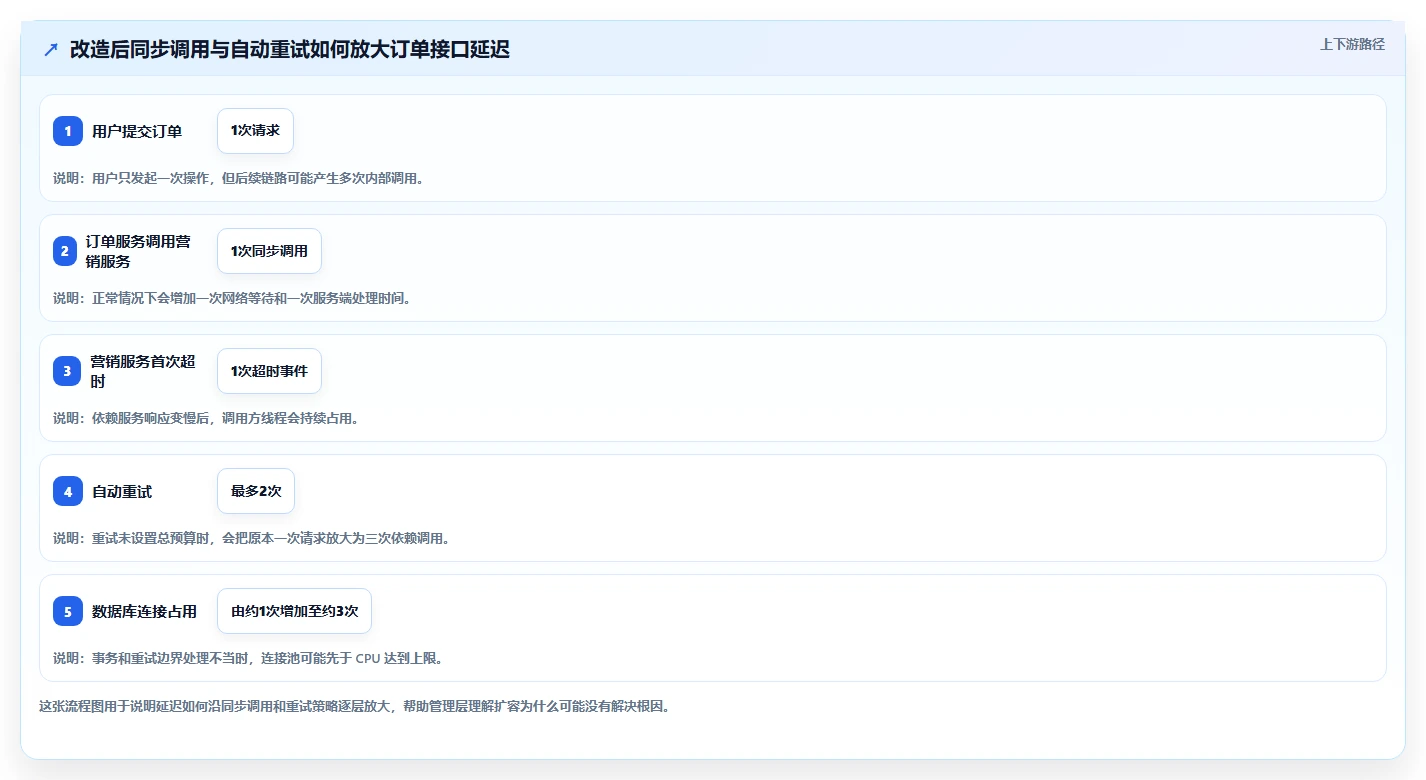Click the step number 3 badge

pyautogui.click(x=67, y=371)
